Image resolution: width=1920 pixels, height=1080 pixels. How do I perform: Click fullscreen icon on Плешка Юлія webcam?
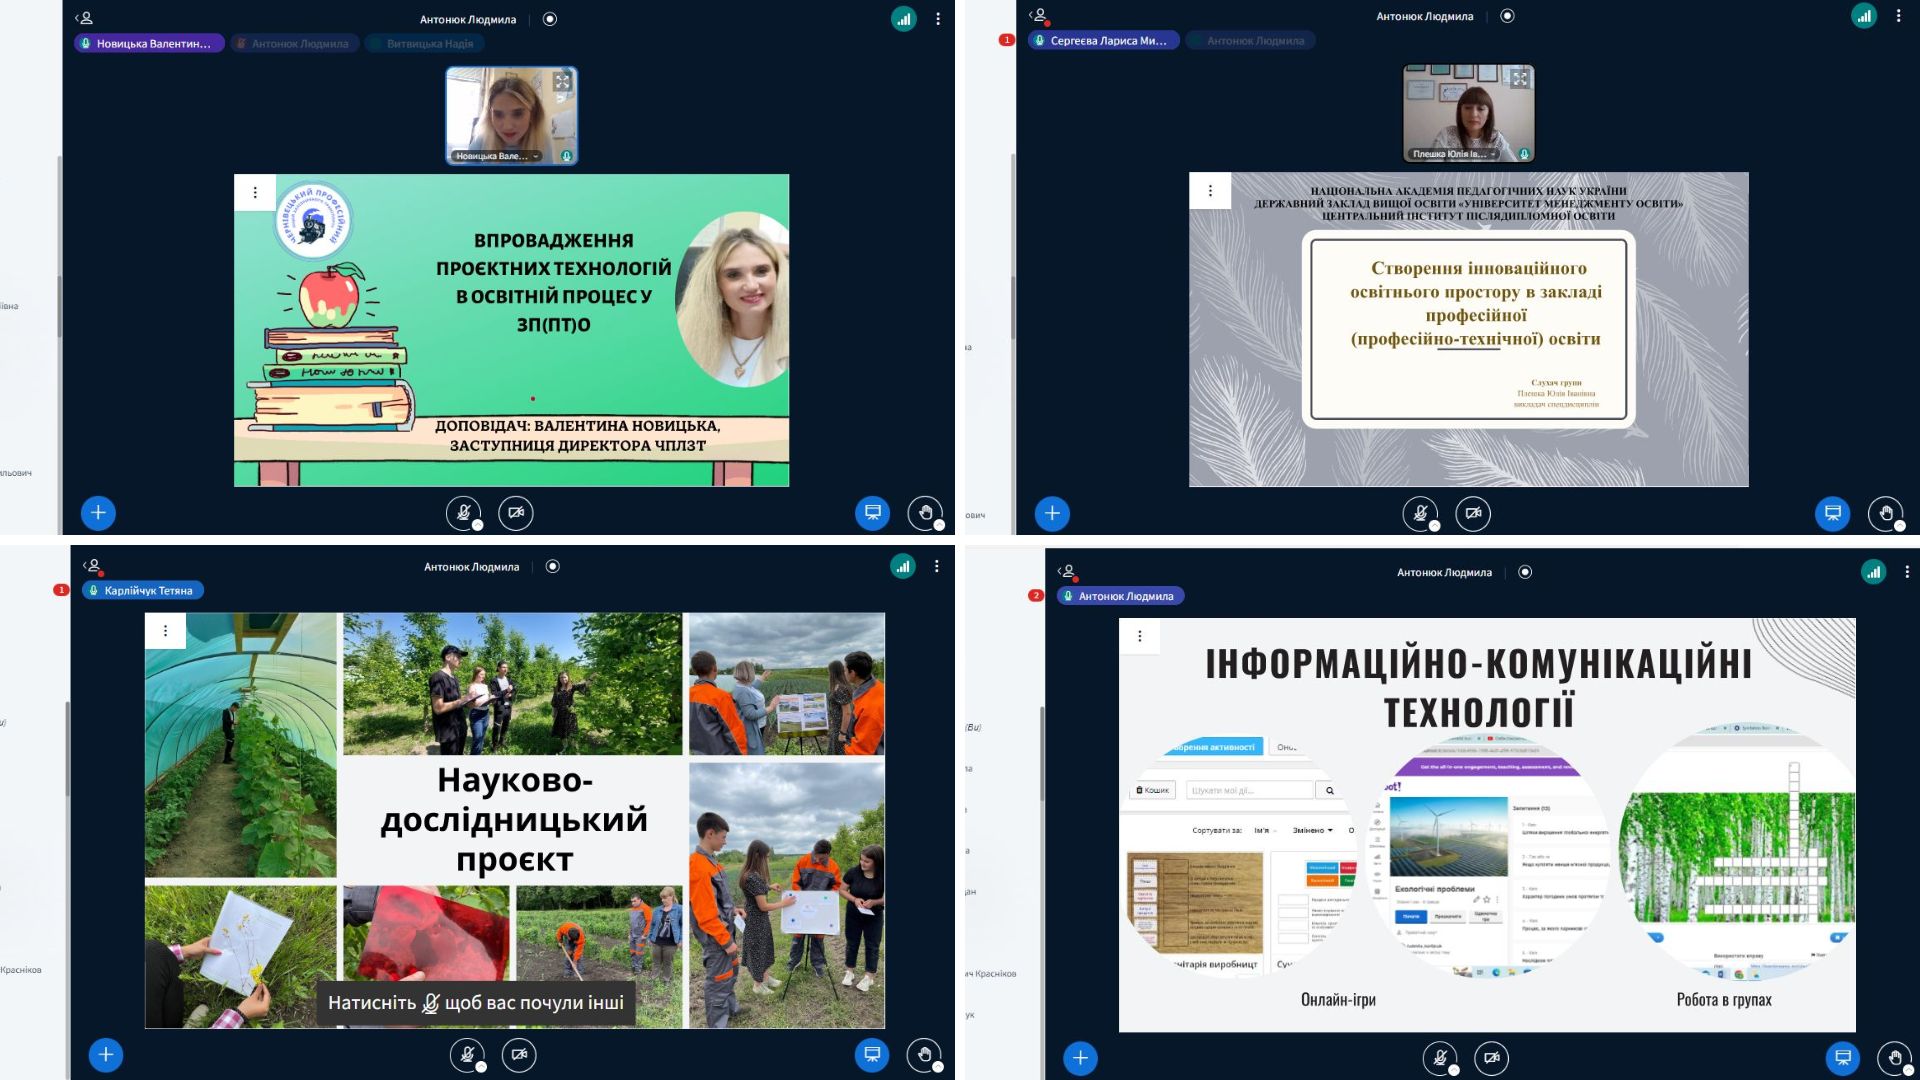tap(1520, 78)
